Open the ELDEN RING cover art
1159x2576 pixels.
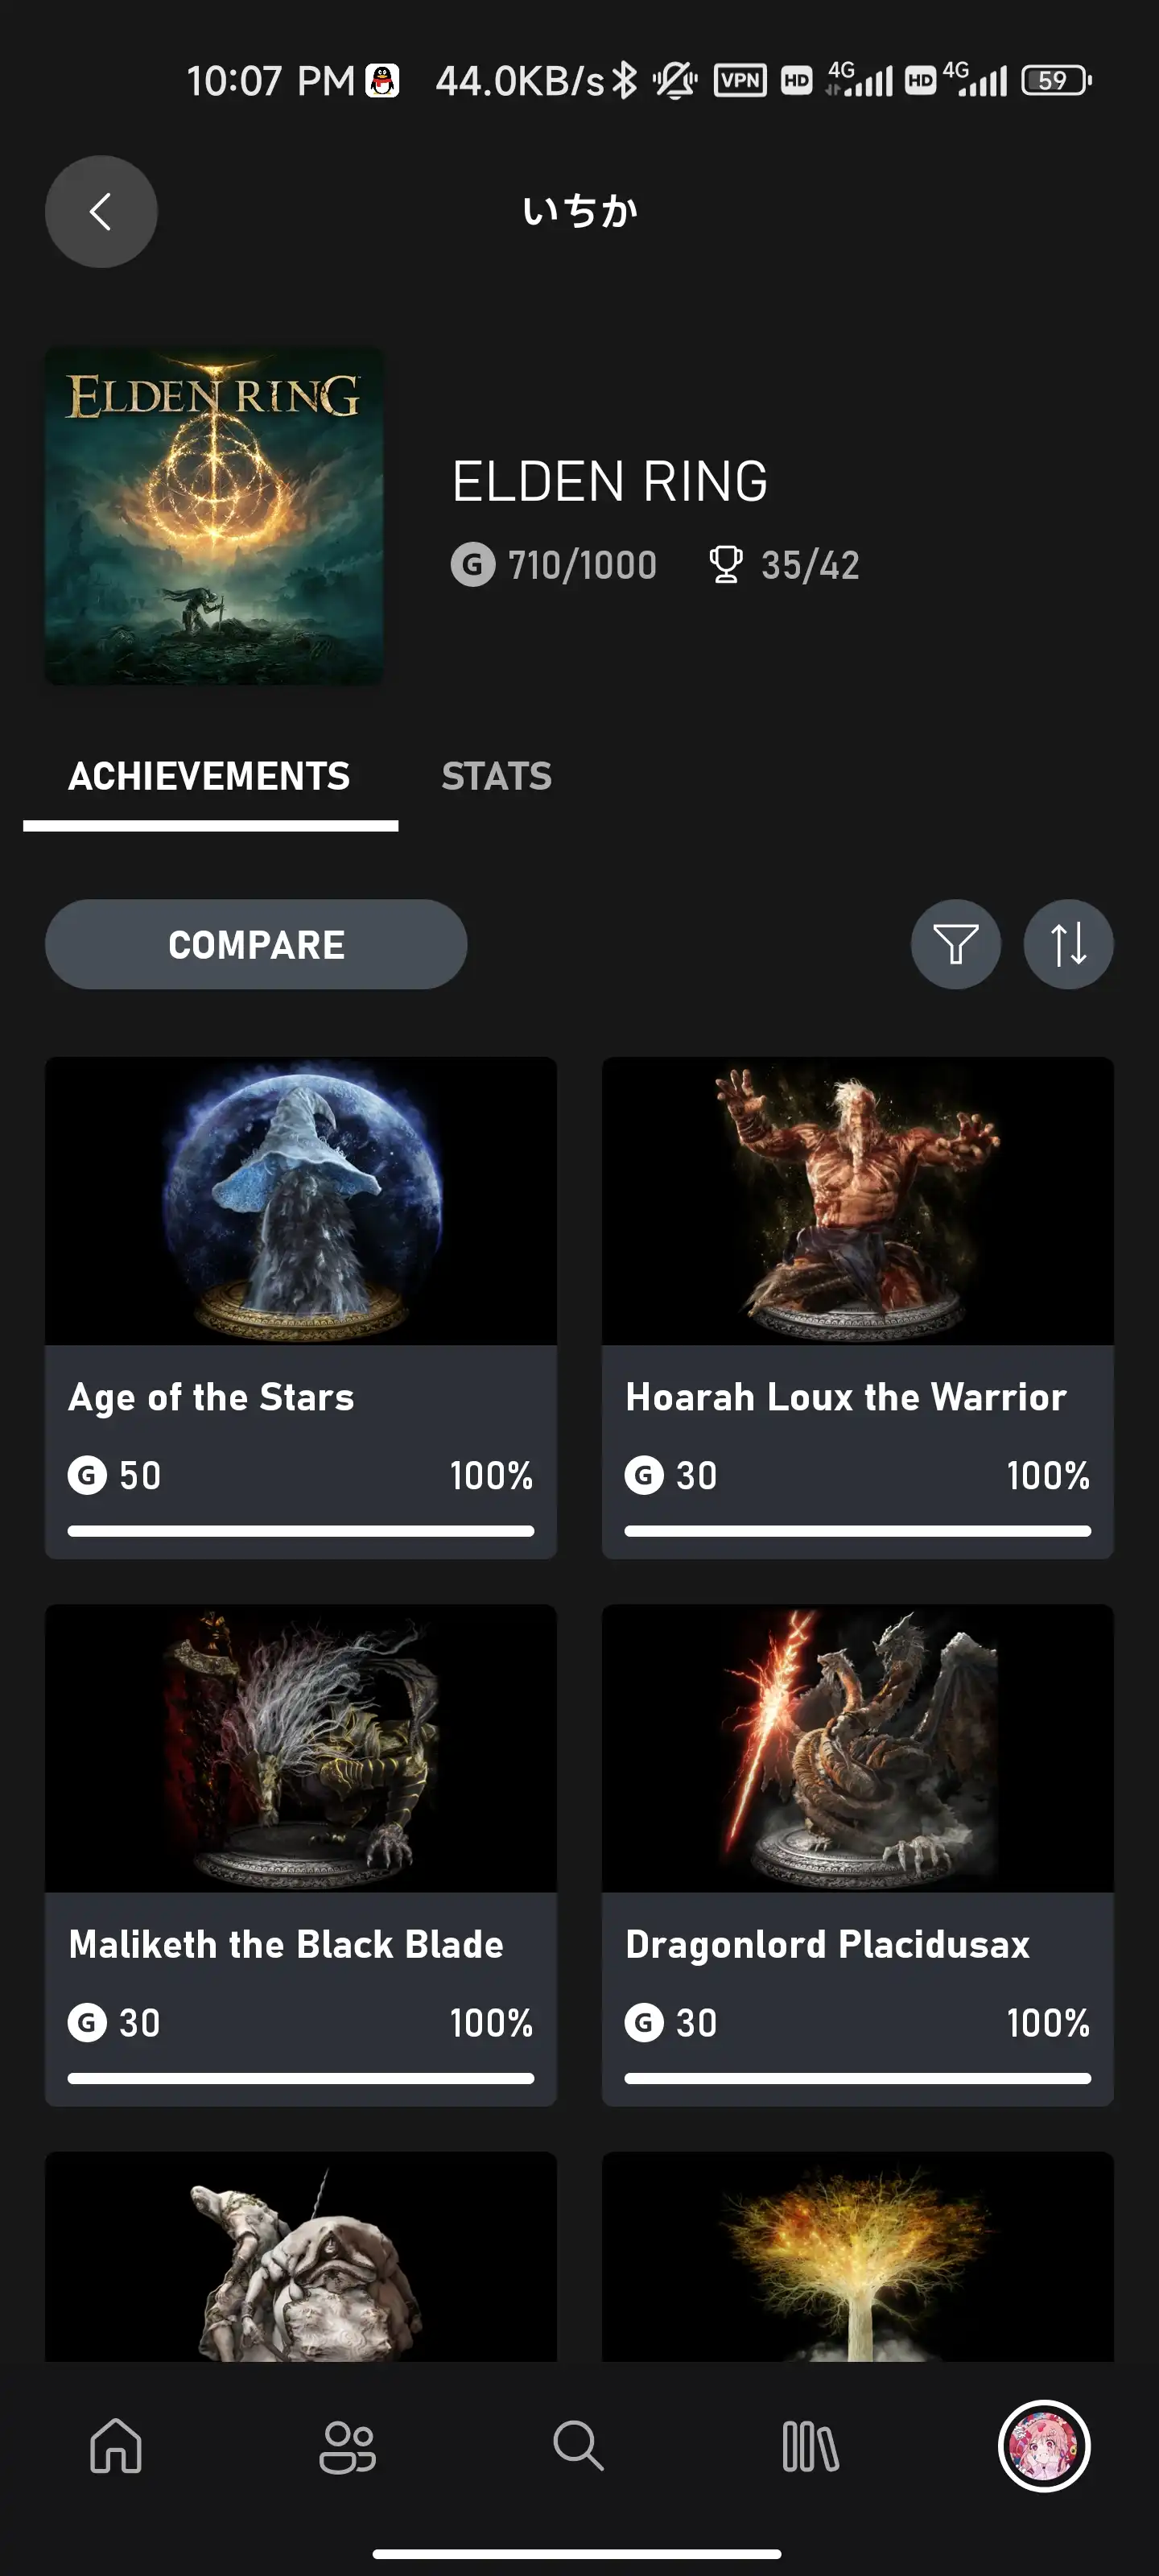tap(214, 516)
